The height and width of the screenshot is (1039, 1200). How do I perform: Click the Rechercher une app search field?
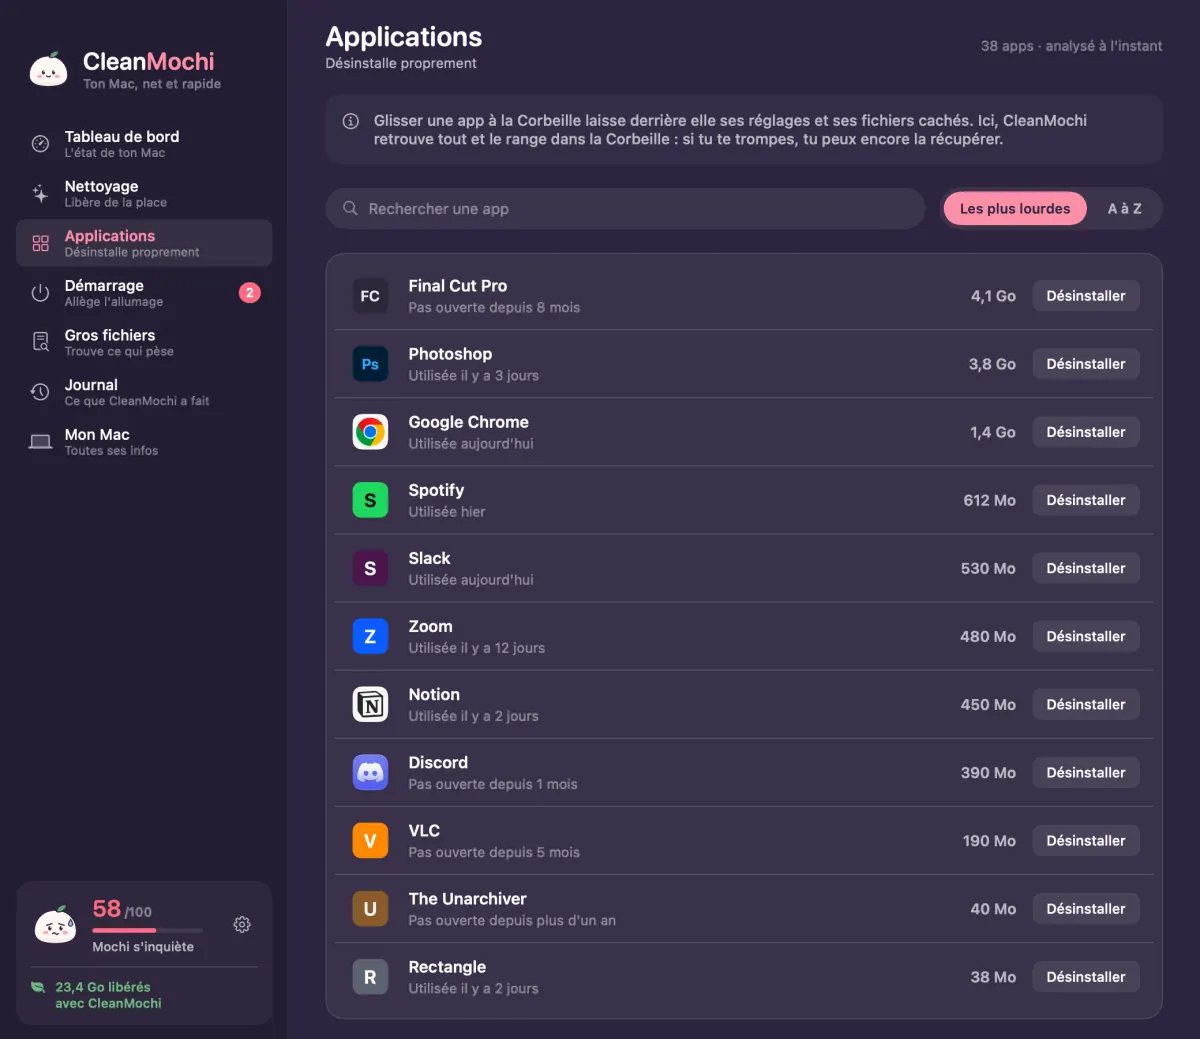pyautogui.click(x=625, y=208)
